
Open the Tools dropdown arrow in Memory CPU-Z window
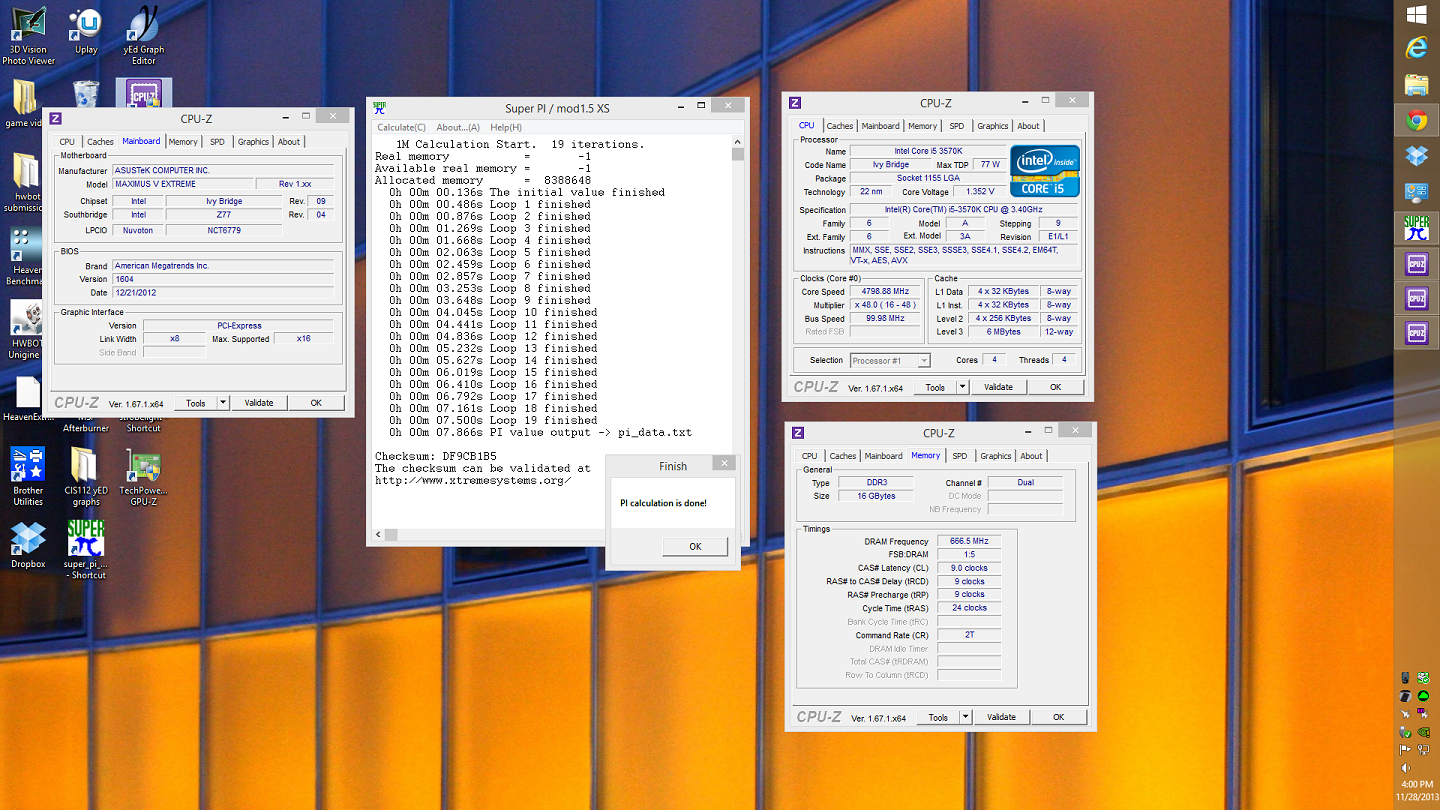pos(966,717)
